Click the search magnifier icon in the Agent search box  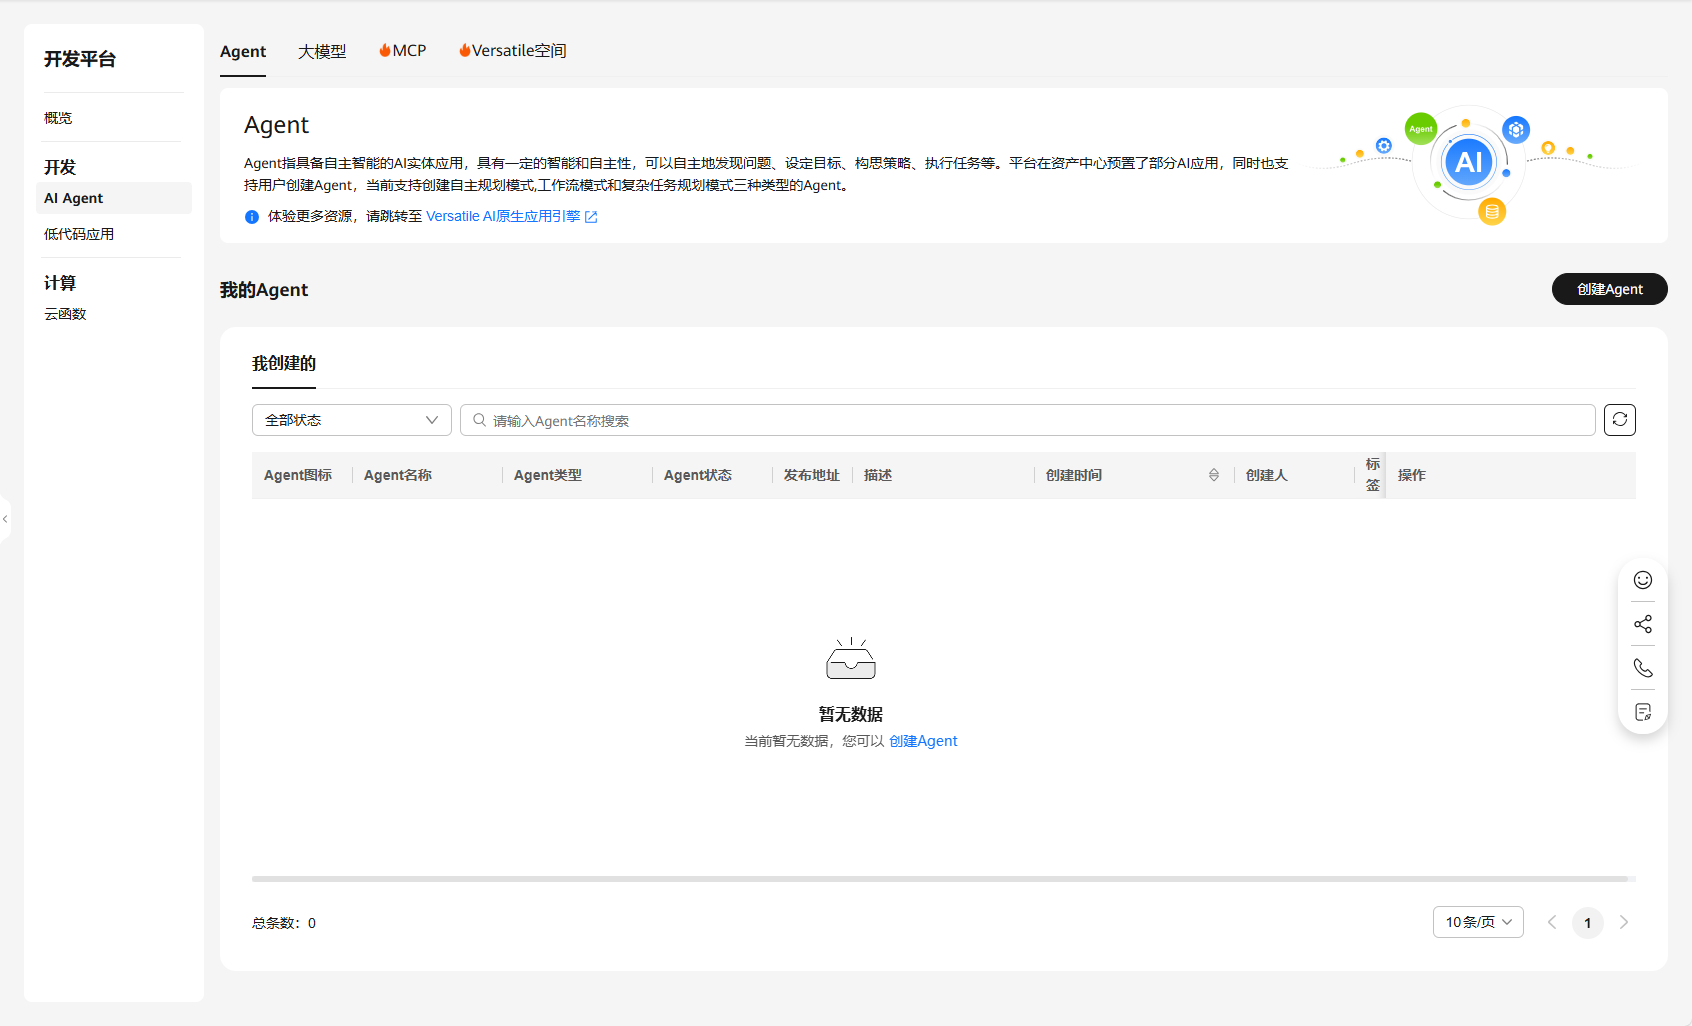(480, 420)
